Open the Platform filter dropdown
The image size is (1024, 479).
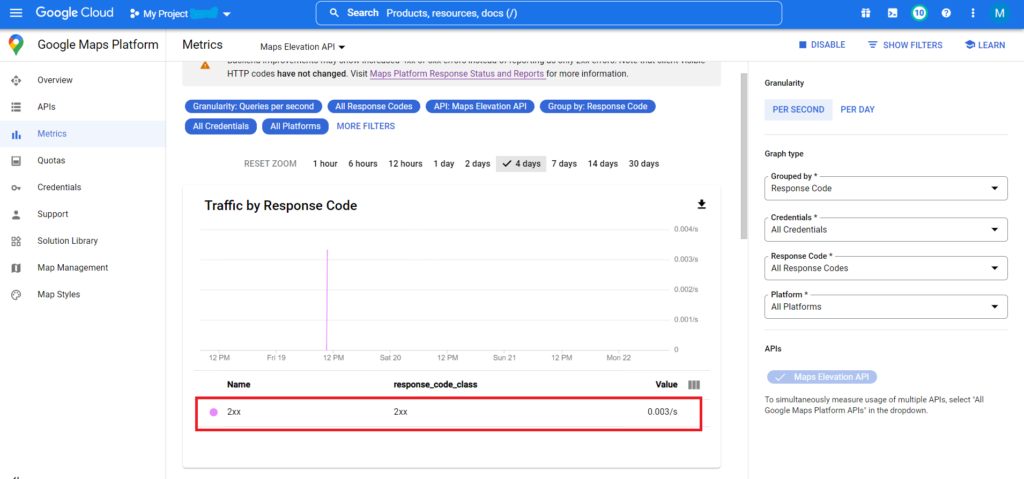886,306
